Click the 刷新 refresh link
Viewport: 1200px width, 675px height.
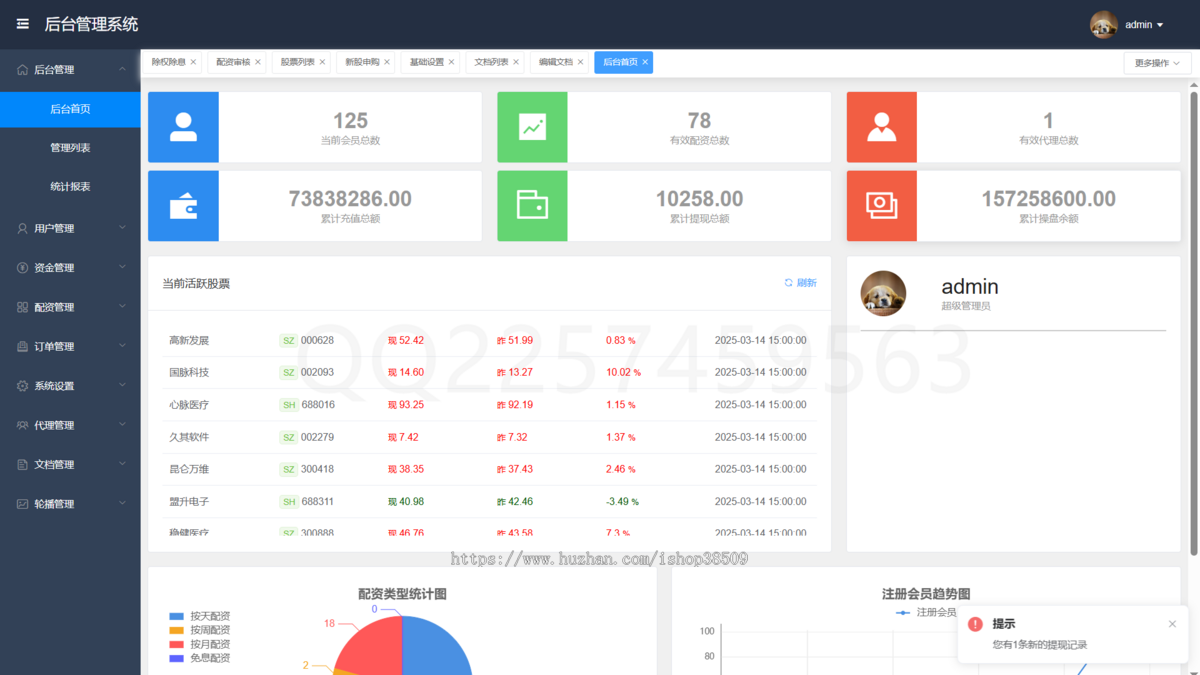pyautogui.click(x=800, y=283)
